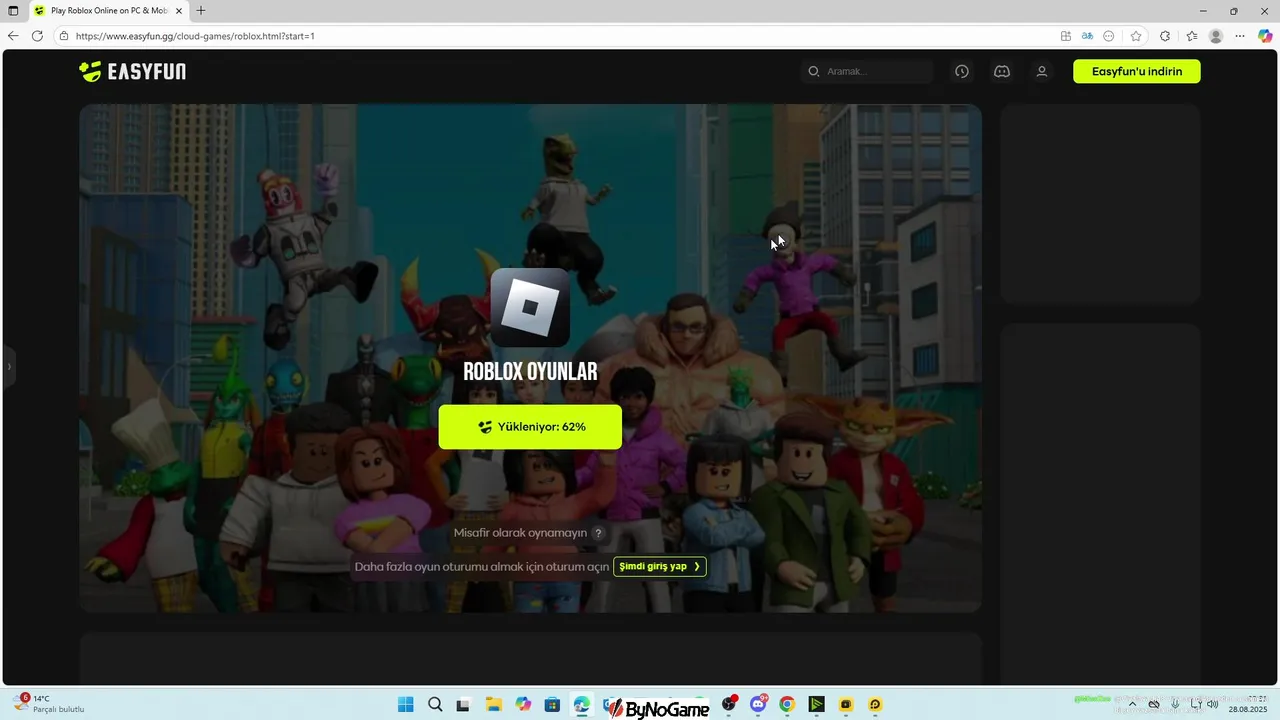Screen dimensions: 1280x720
Task: Click the Roblox logo tile
Action: [x=530, y=307]
